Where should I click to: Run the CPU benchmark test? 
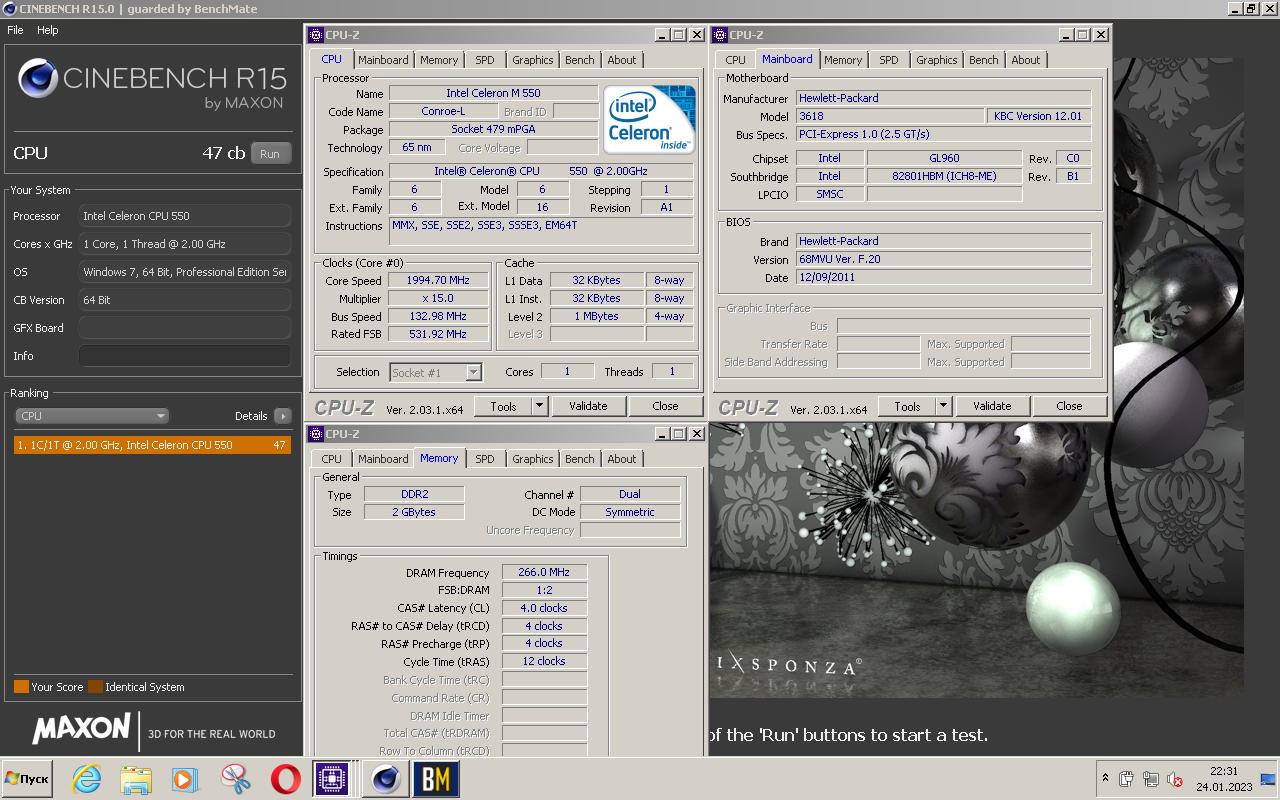tap(270, 154)
